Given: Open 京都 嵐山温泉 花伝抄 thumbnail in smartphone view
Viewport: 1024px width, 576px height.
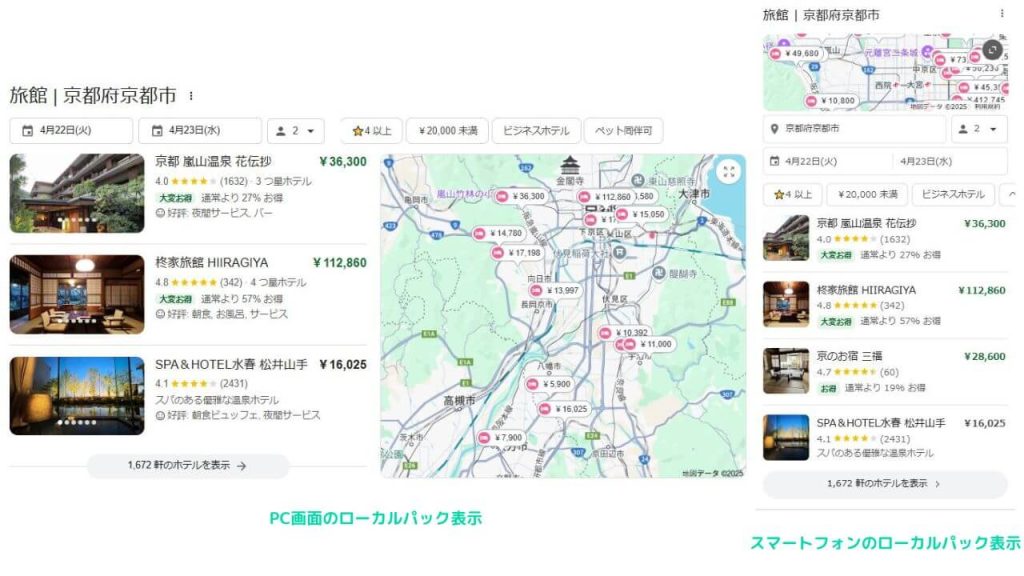Looking at the screenshot, I should tap(786, 238).
